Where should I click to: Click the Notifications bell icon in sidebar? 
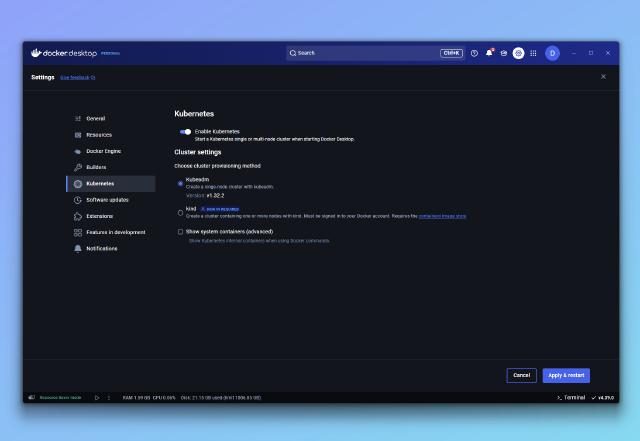(x=78, y=249)
